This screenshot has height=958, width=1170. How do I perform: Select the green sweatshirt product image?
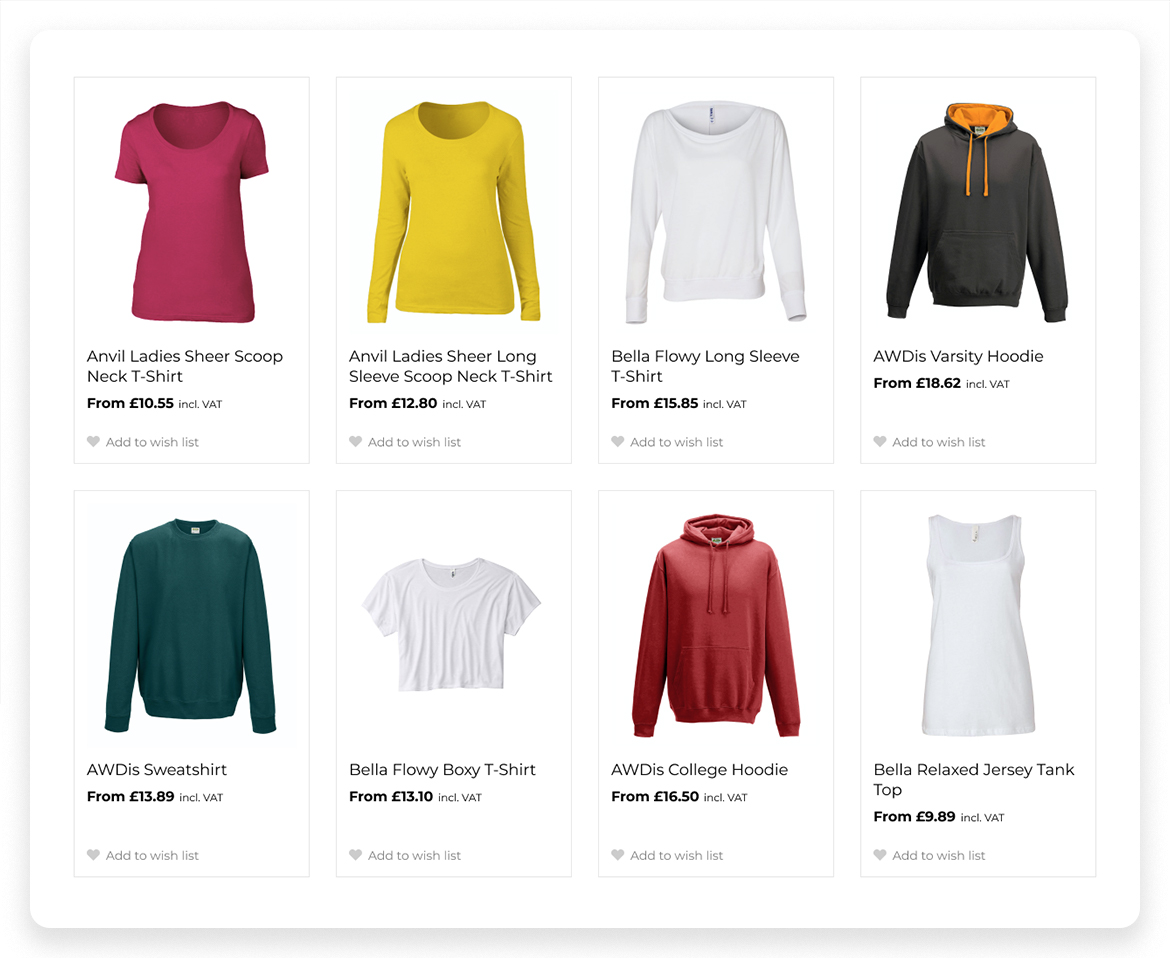pos(191,625)
